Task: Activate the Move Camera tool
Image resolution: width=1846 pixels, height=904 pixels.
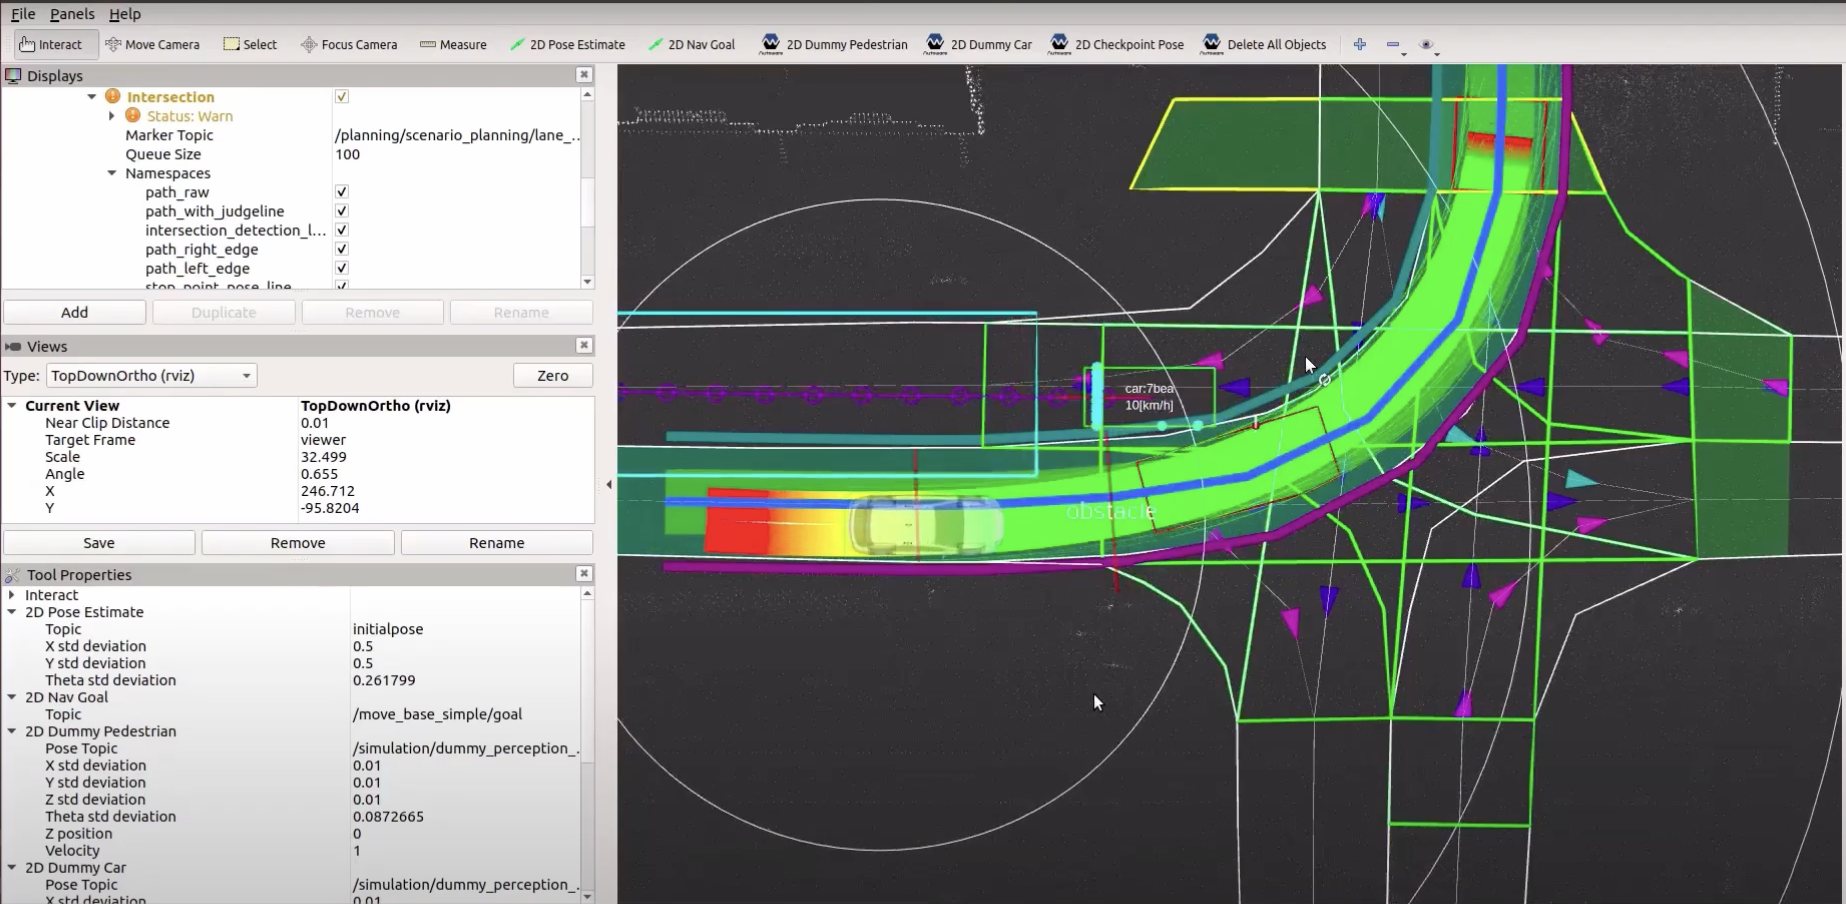Action: point(152,44)
